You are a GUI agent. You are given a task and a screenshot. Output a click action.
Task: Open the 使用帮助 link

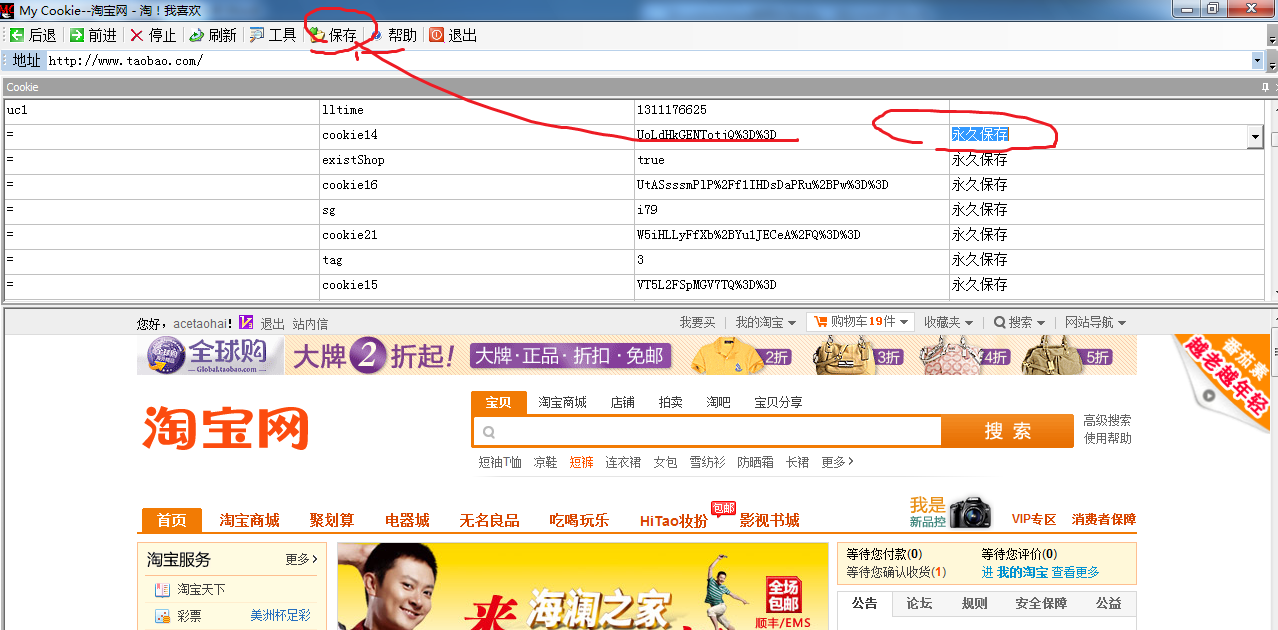pyautogui.click(x=1107, y=438)
